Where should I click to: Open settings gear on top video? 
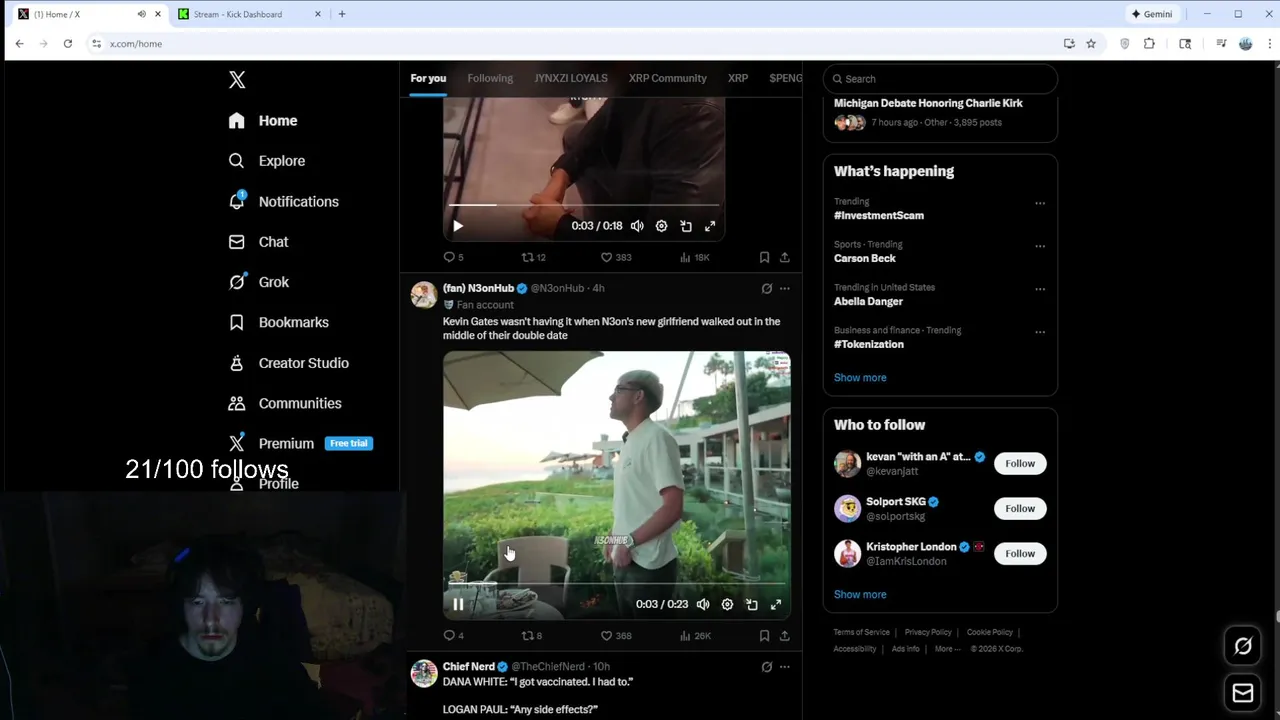tap(661, 226)
